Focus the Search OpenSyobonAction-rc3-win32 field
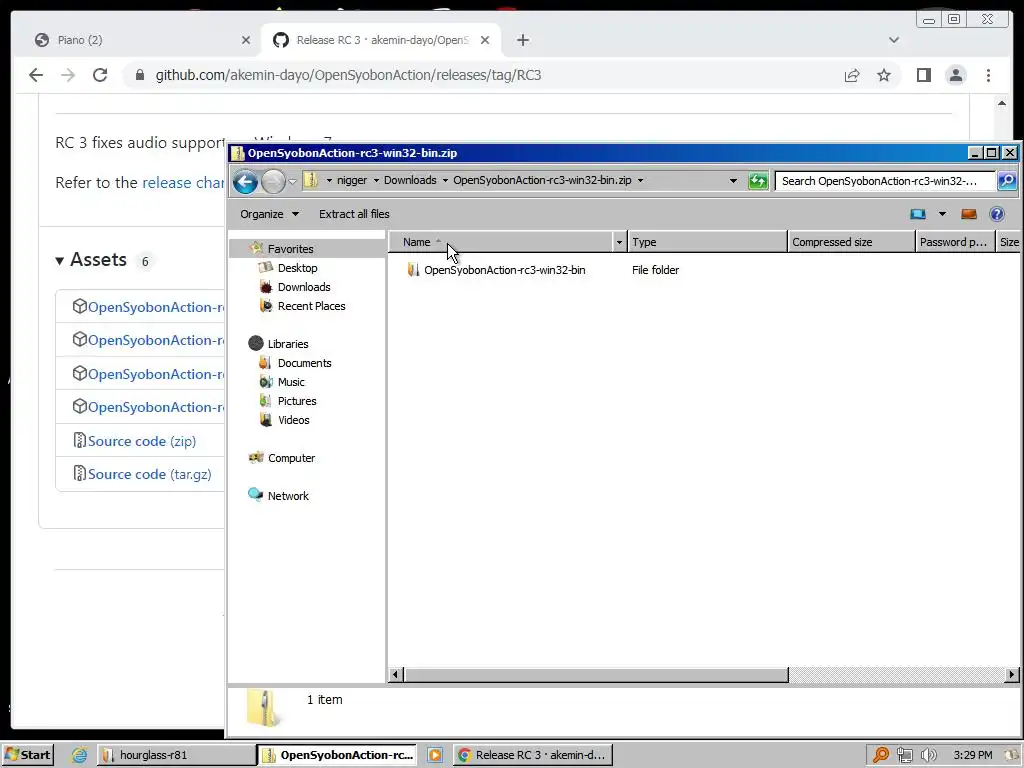 tap(884, 181)
